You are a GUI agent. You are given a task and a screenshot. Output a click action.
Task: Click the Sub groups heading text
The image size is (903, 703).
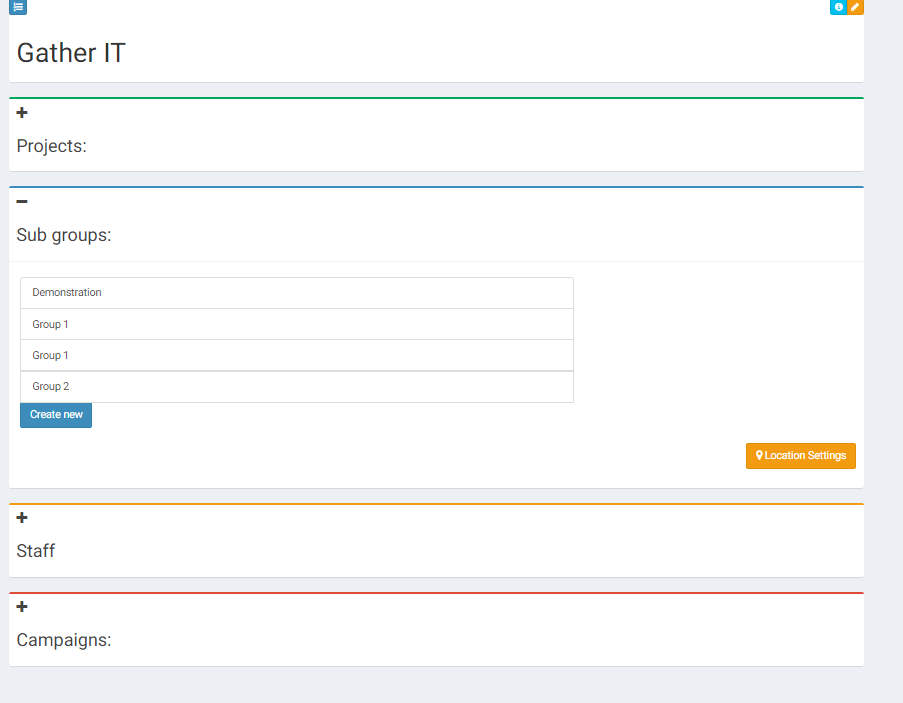[64, 236]
